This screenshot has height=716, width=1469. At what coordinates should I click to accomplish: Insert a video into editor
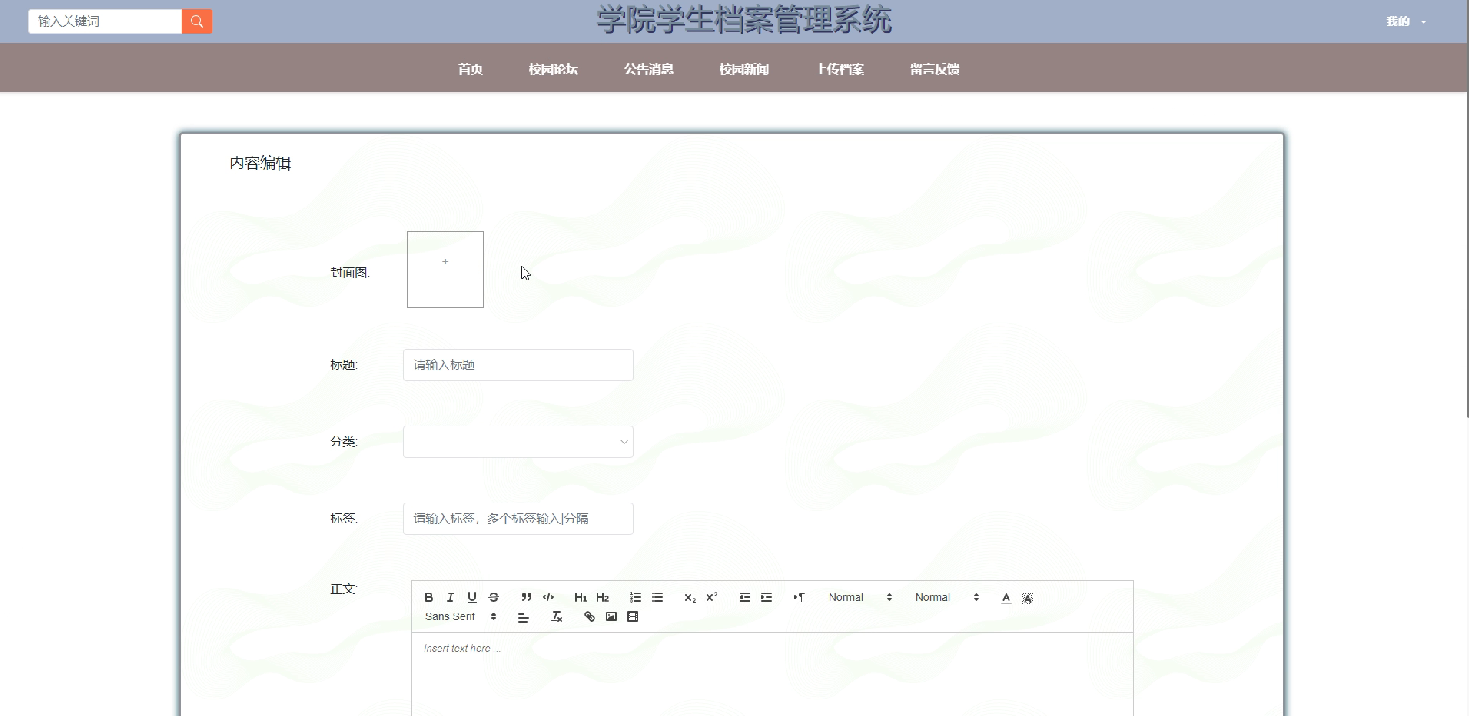633,617
